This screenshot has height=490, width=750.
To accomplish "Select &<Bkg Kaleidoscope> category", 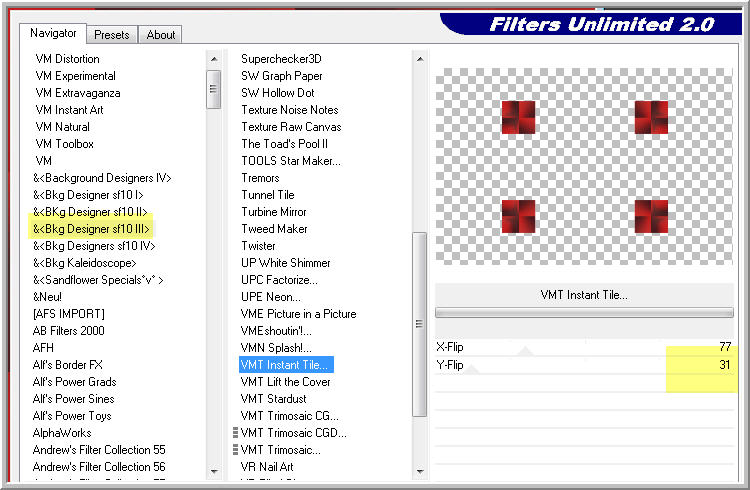I will click(84, 263).
